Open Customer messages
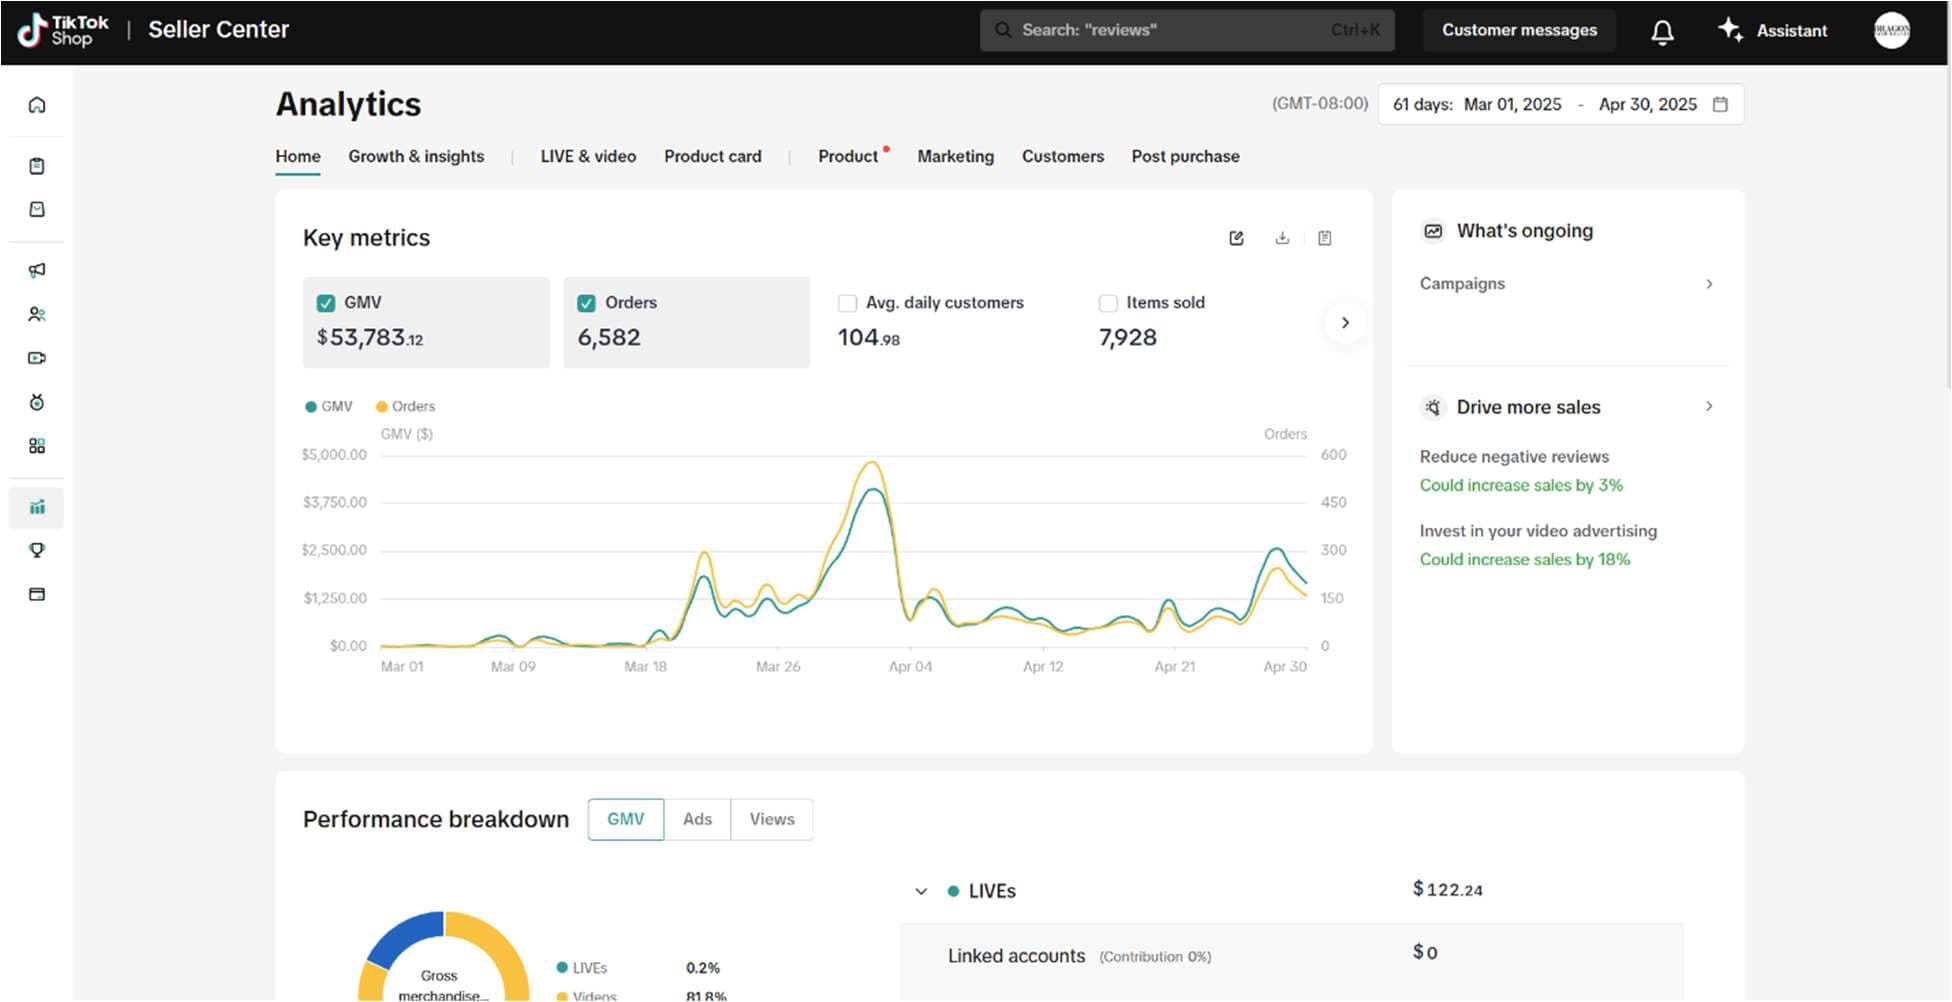 pos(1519,30)
